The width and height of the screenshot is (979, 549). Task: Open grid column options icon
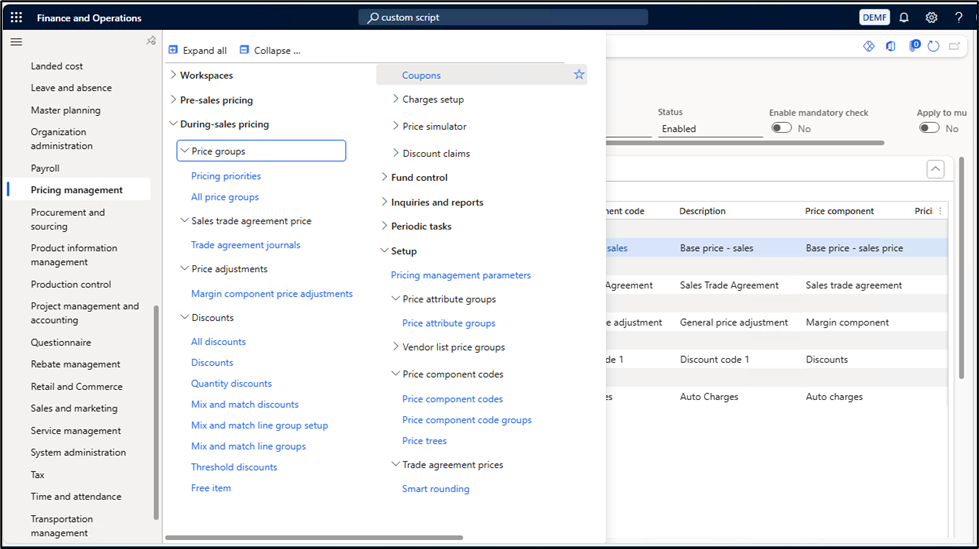point(940,211)
